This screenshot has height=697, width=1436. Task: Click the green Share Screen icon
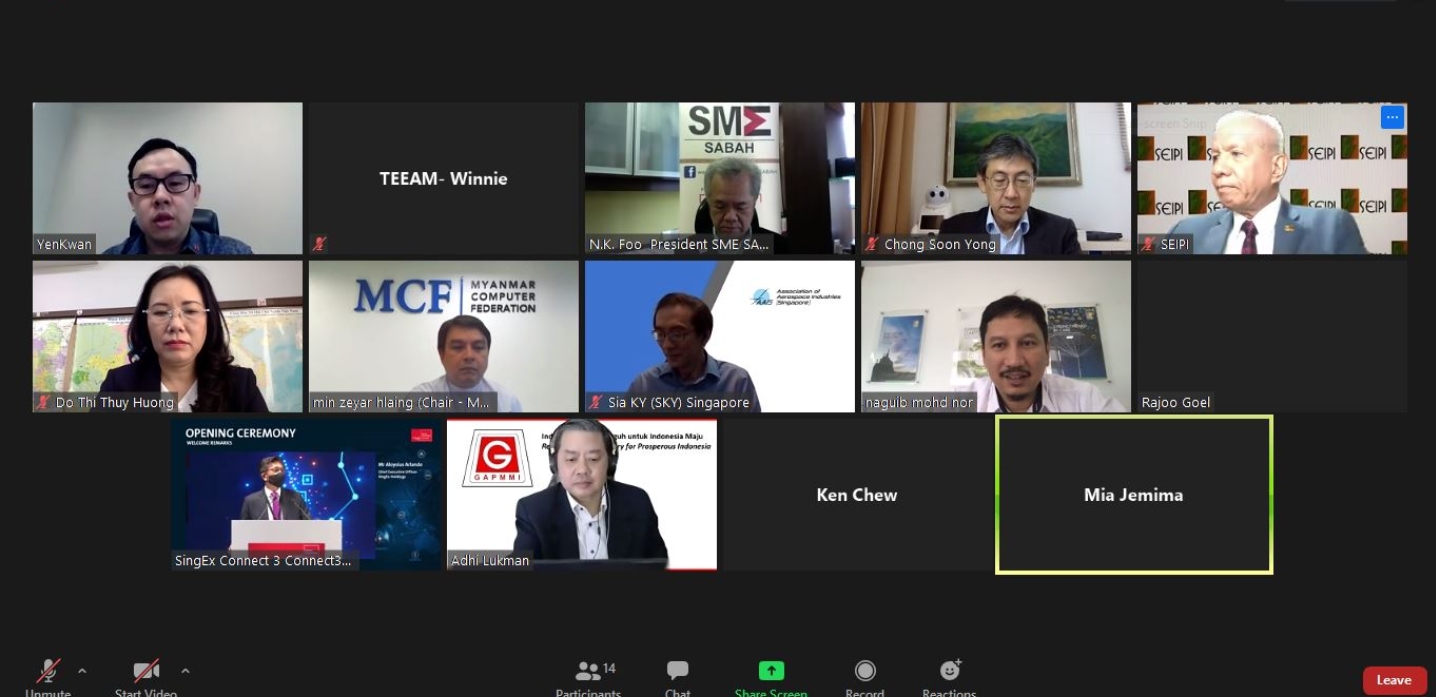tap(771, 671)
